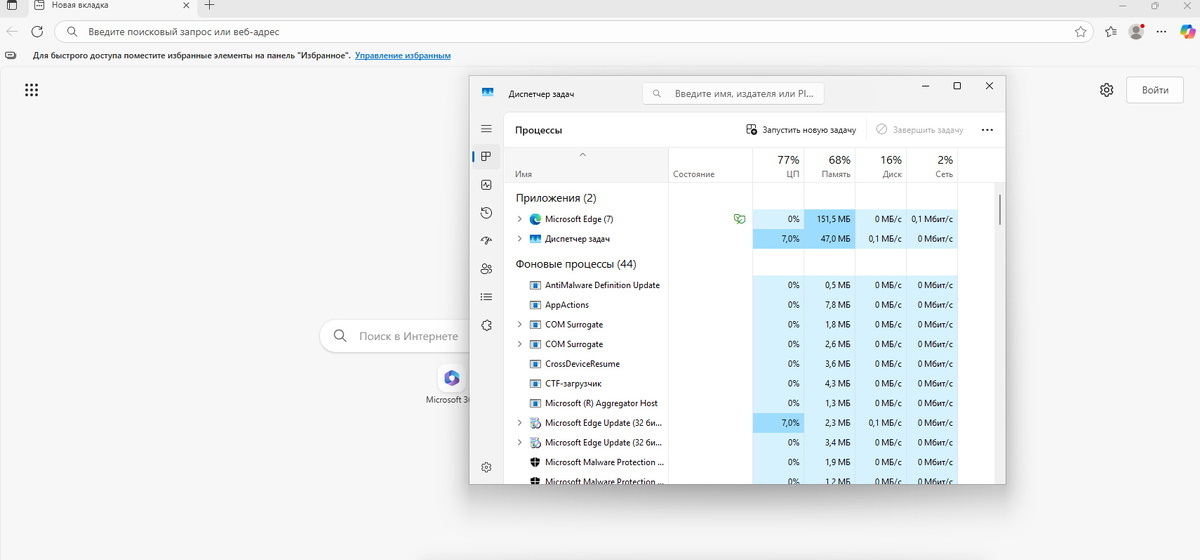The image size is (1200, 560).
Task: Sort processes by Сеть column
Action: coord(933,166)
